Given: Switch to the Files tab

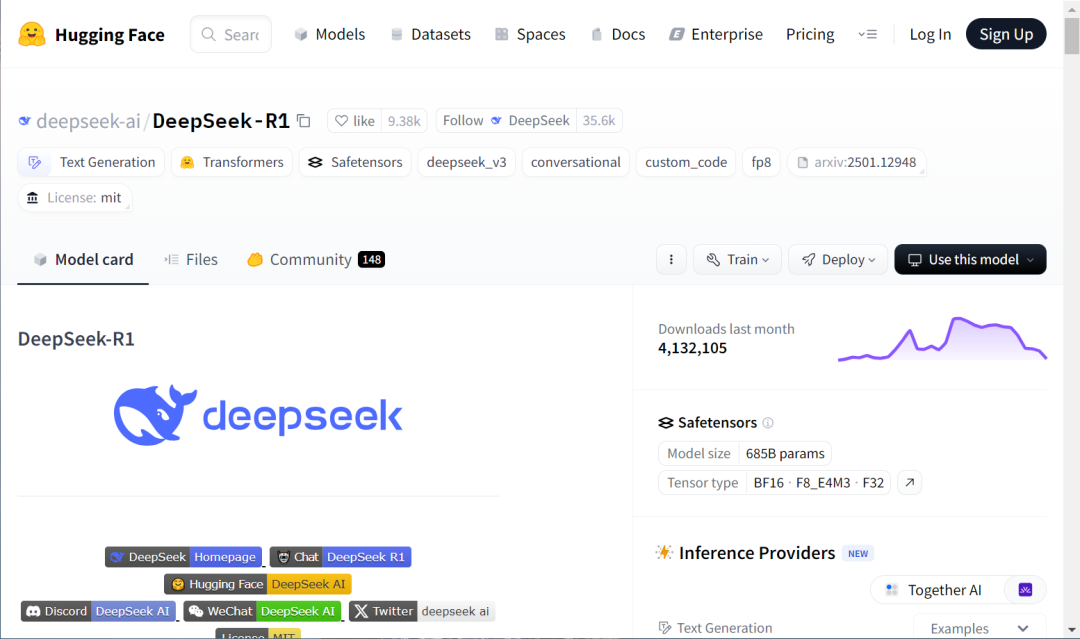Looking at the screenshot, I should click(x=191, y=260).
